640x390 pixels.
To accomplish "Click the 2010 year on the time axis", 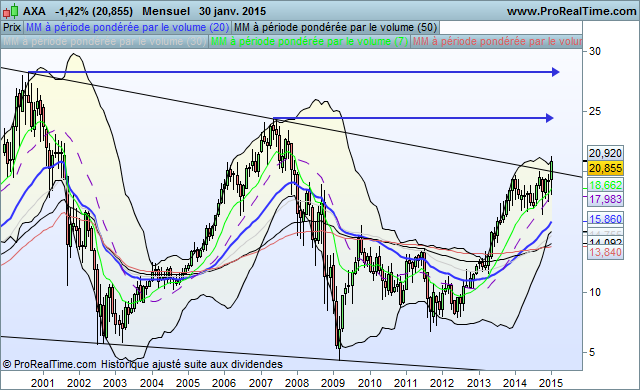I will (370, 383).
